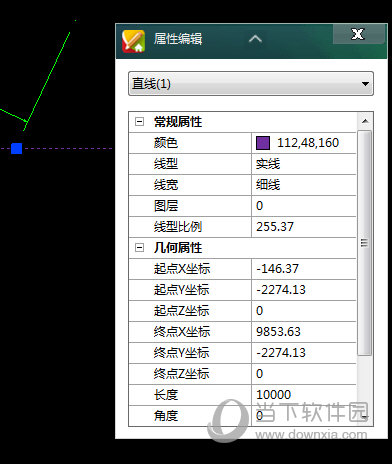Select the 线宽 property label

pos(166,185)
